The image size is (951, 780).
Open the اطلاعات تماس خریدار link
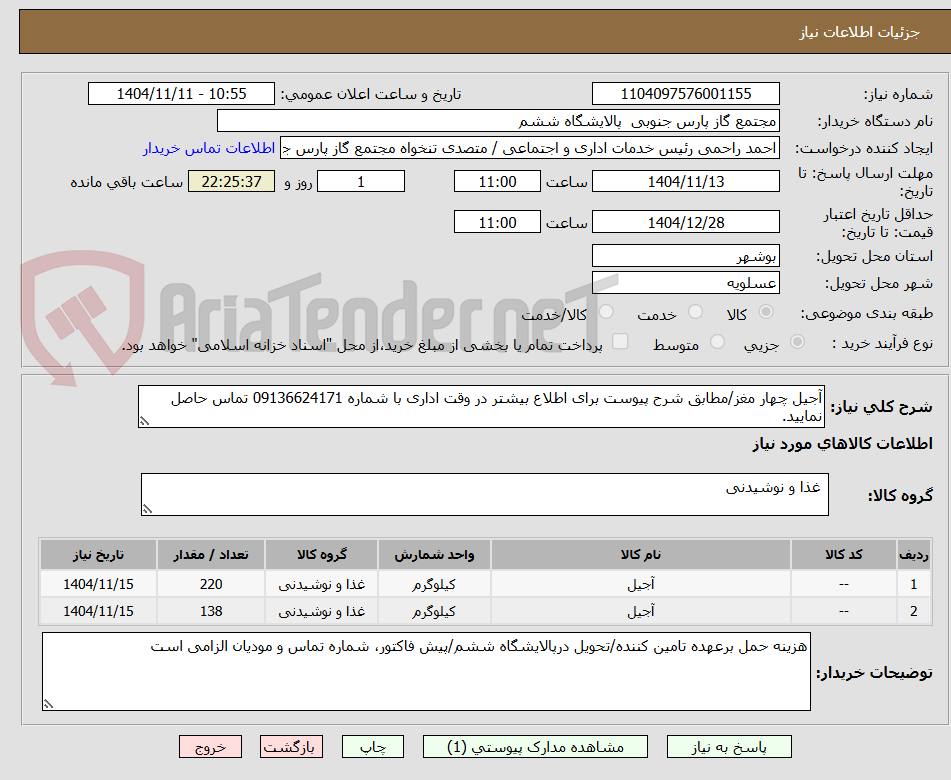click(209, 148)
